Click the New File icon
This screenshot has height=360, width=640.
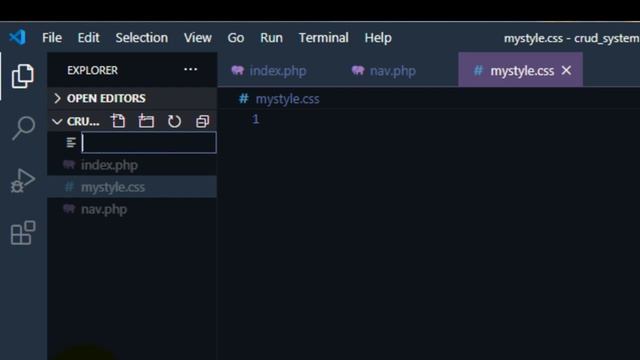(118, 121)
